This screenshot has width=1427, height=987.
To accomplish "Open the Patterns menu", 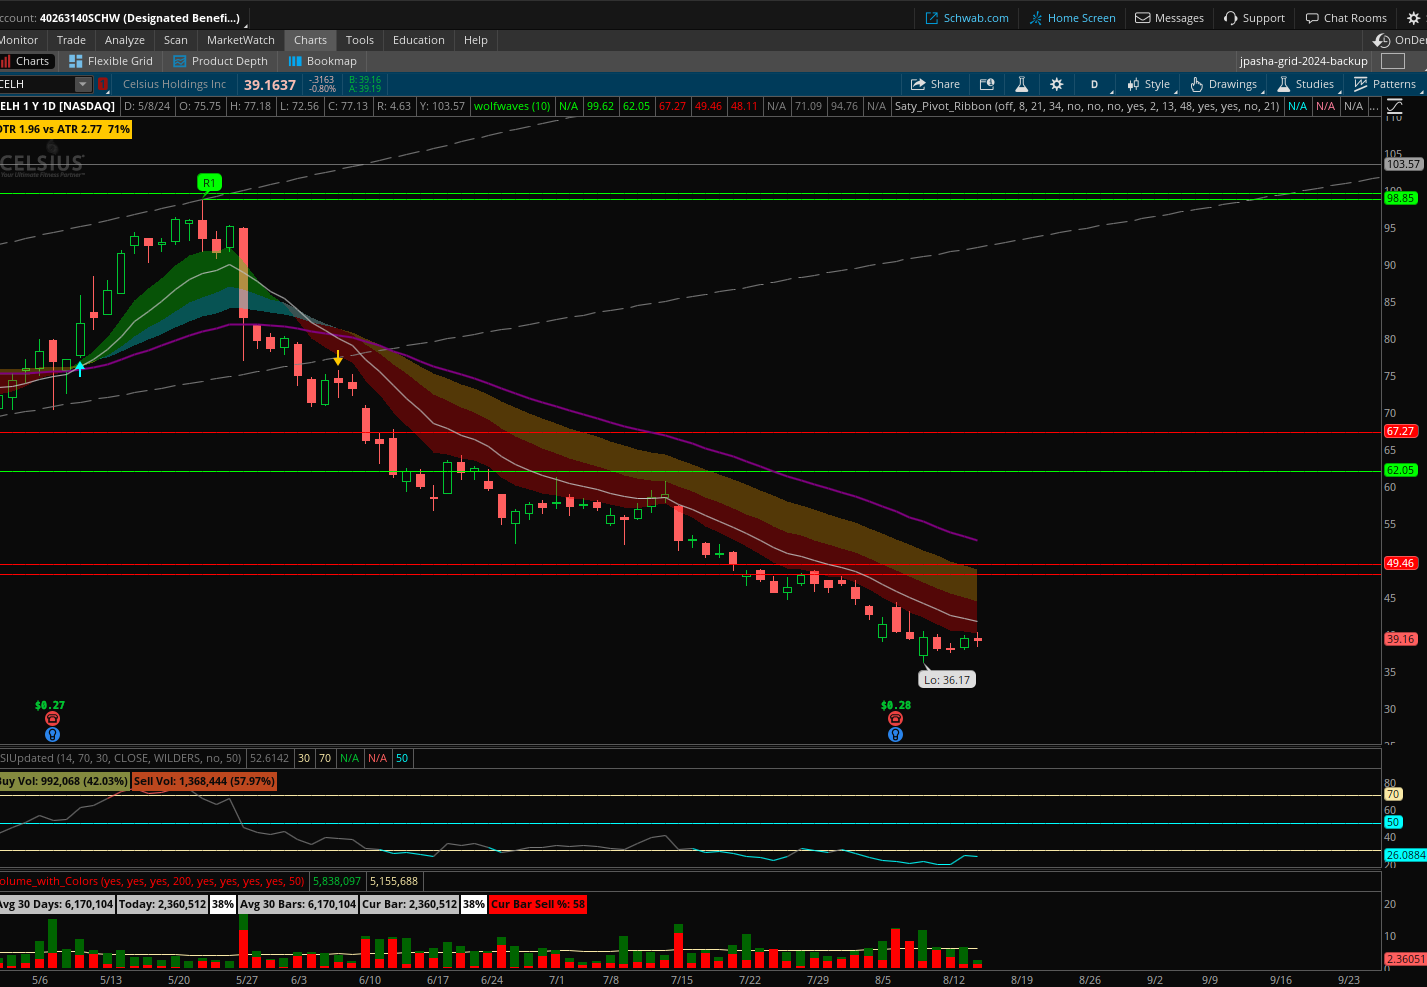I will pyautogui.click(x=1384, y=84).
